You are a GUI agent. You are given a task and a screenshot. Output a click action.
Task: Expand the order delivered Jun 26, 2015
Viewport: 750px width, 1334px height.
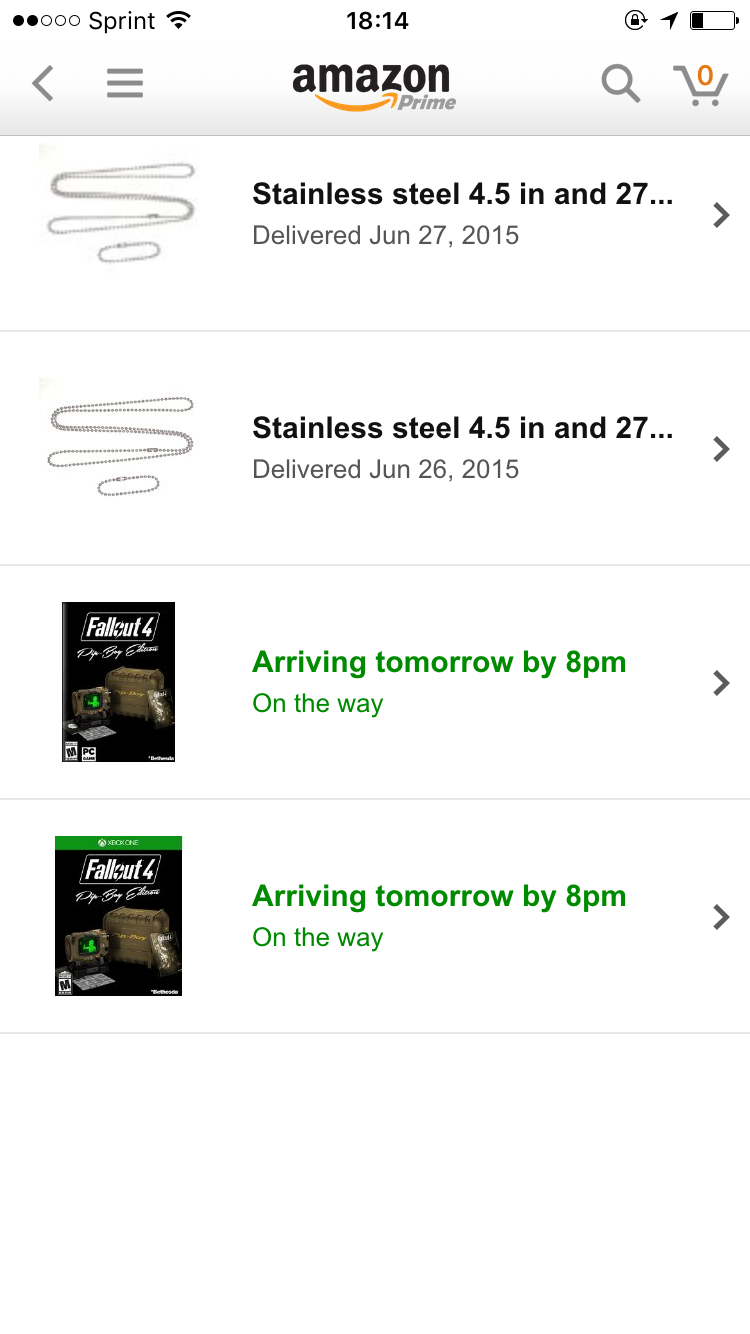[x=720, y=449]
